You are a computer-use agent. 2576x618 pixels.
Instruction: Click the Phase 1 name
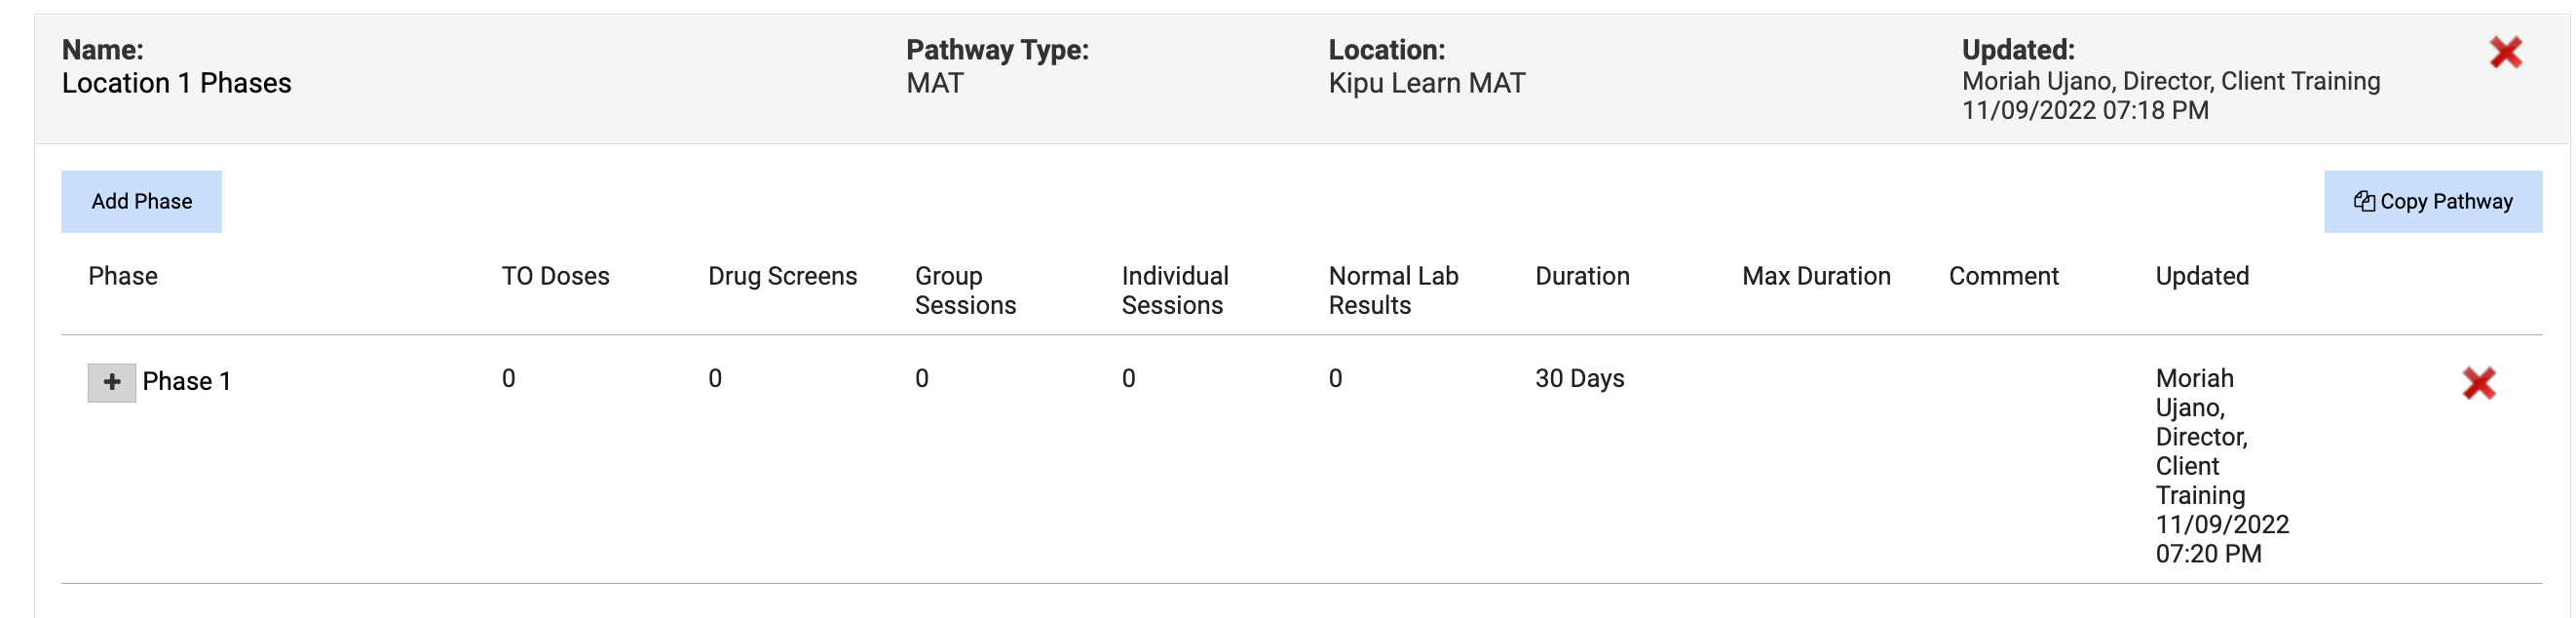coord(186,381)
